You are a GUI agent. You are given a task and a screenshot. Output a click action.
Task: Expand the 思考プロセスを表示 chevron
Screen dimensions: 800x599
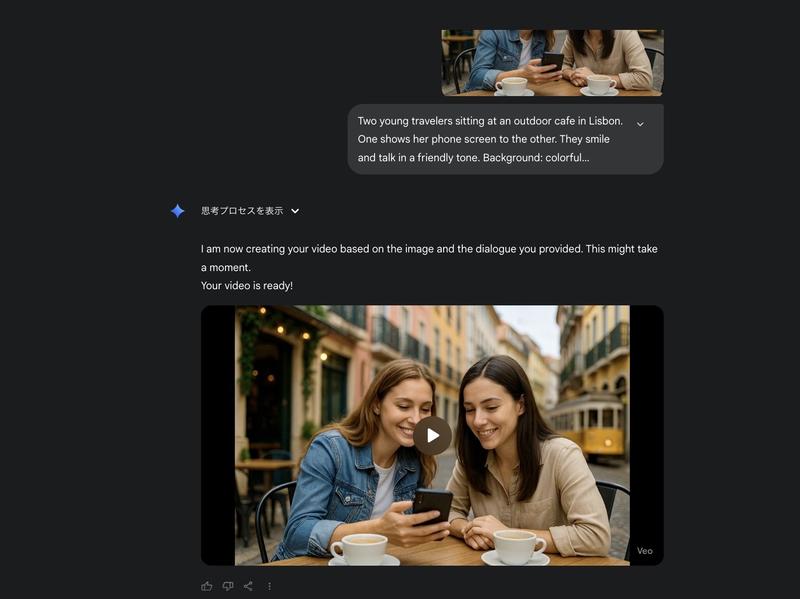coord(295,211)
